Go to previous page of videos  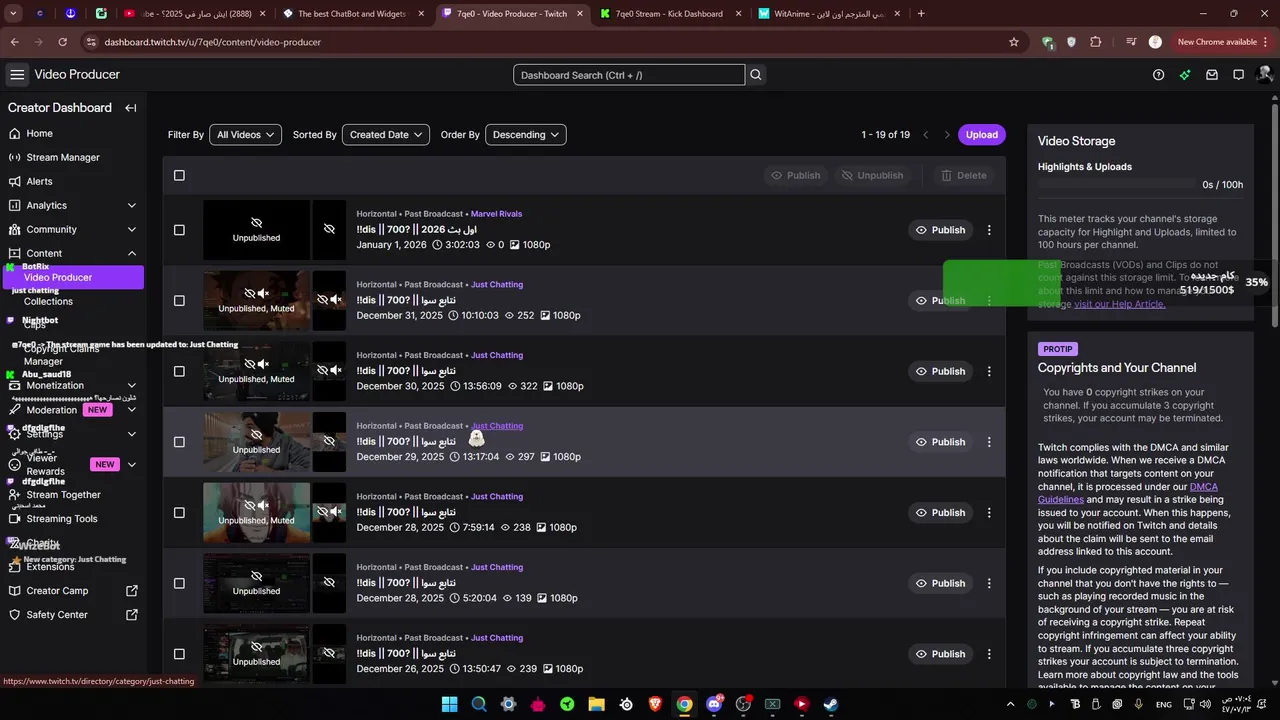(926, 135)
